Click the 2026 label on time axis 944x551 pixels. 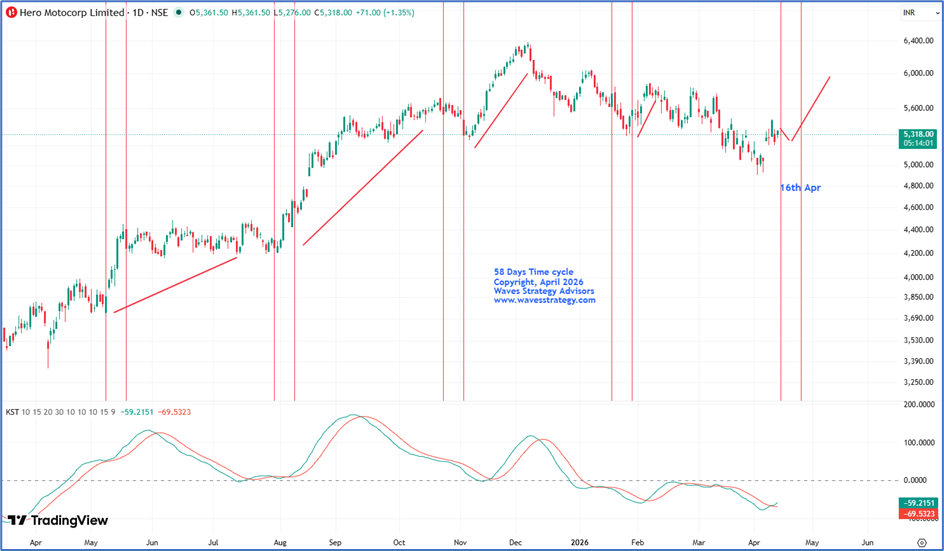click(x=579, y=543)
